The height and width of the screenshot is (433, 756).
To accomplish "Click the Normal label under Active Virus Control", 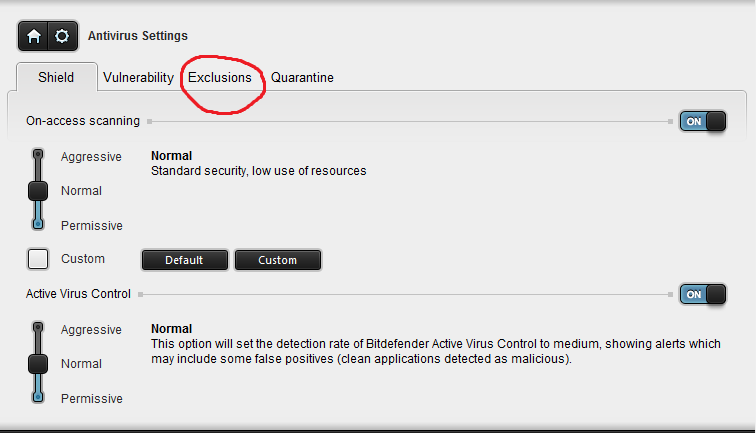I will (x=81, y=364).
